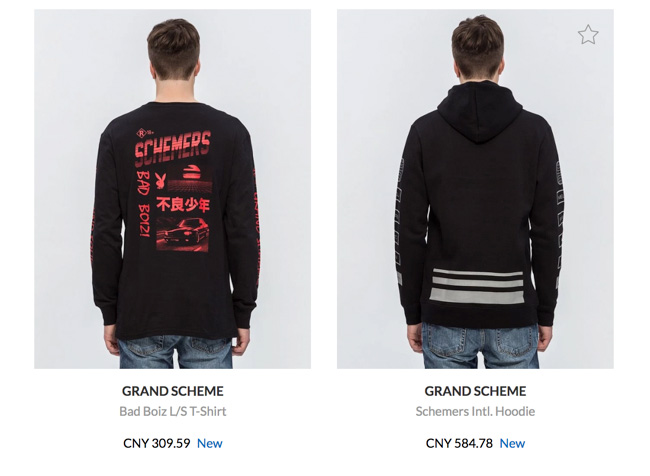650x476 pixels.
Task: Click the BAD BOIZ! vertical text print
Action: coord(143,203)
